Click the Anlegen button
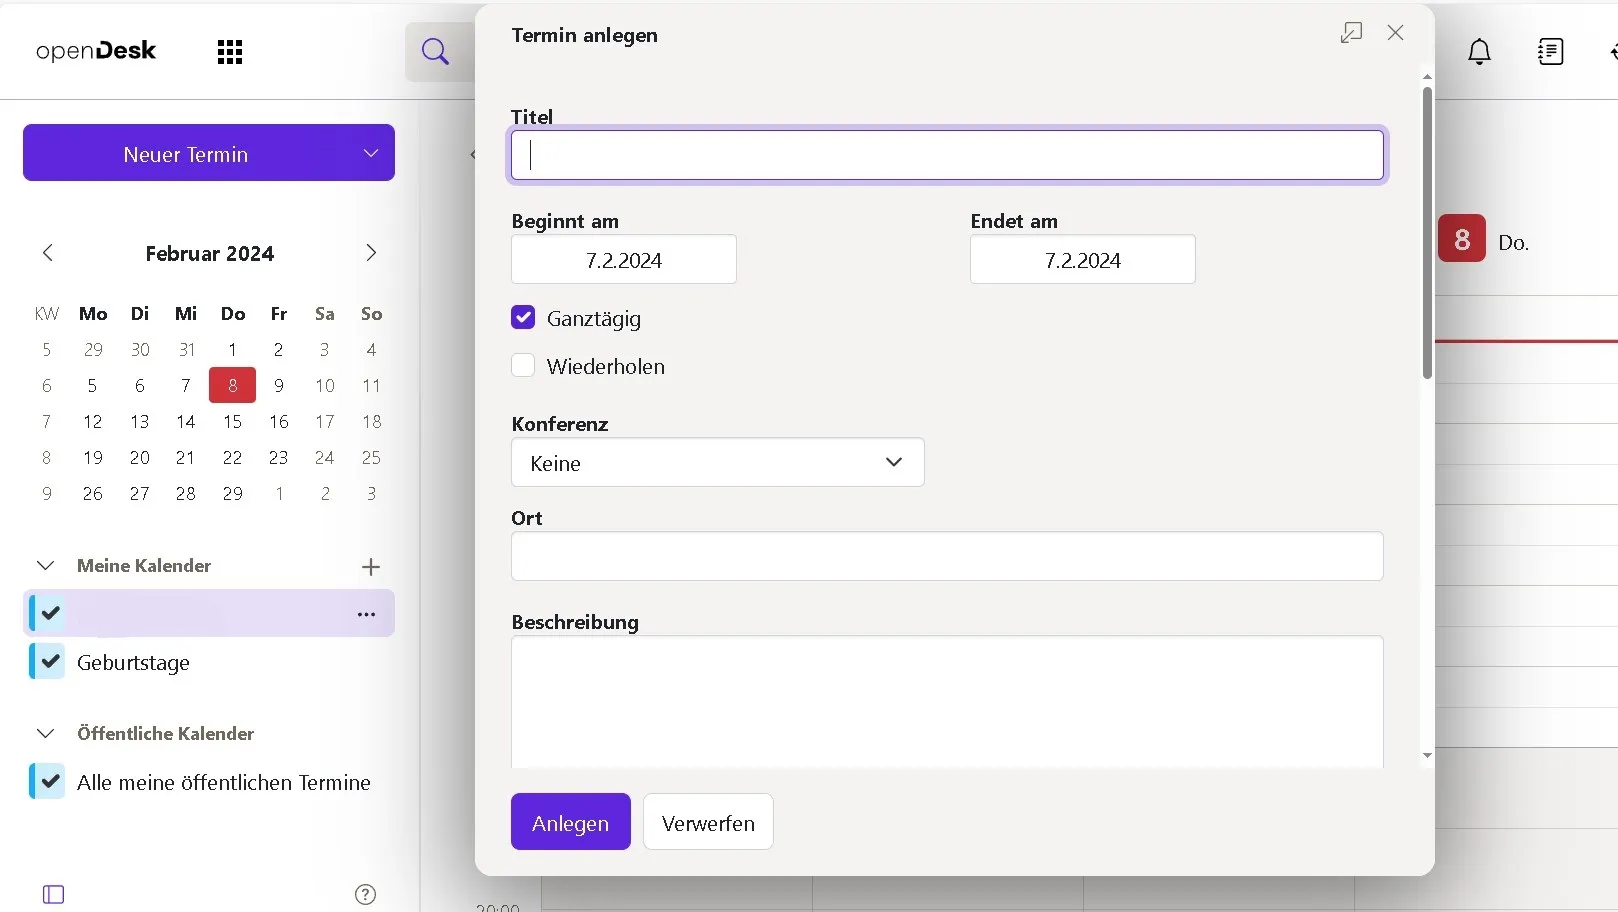1618x912 pixels. (570, 822)
